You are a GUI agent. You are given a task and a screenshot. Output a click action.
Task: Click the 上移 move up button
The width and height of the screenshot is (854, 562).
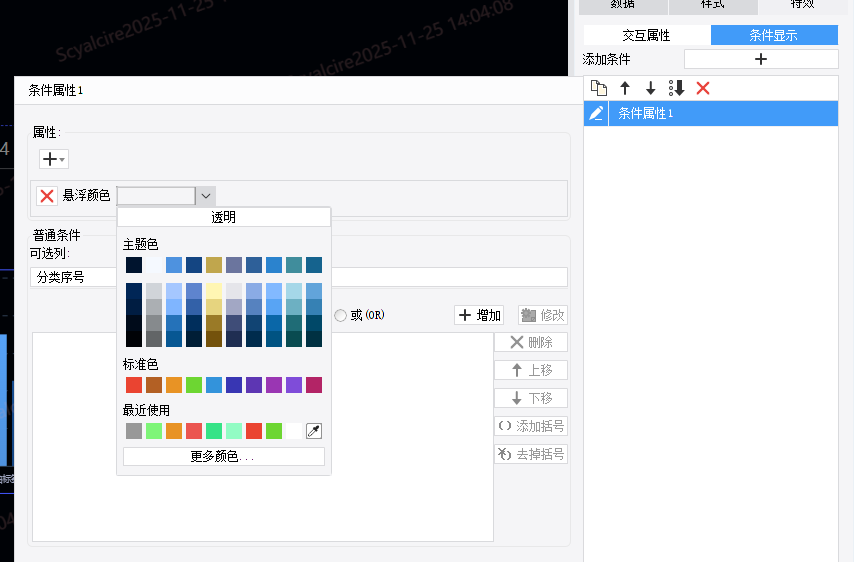(x=531, y=370)
